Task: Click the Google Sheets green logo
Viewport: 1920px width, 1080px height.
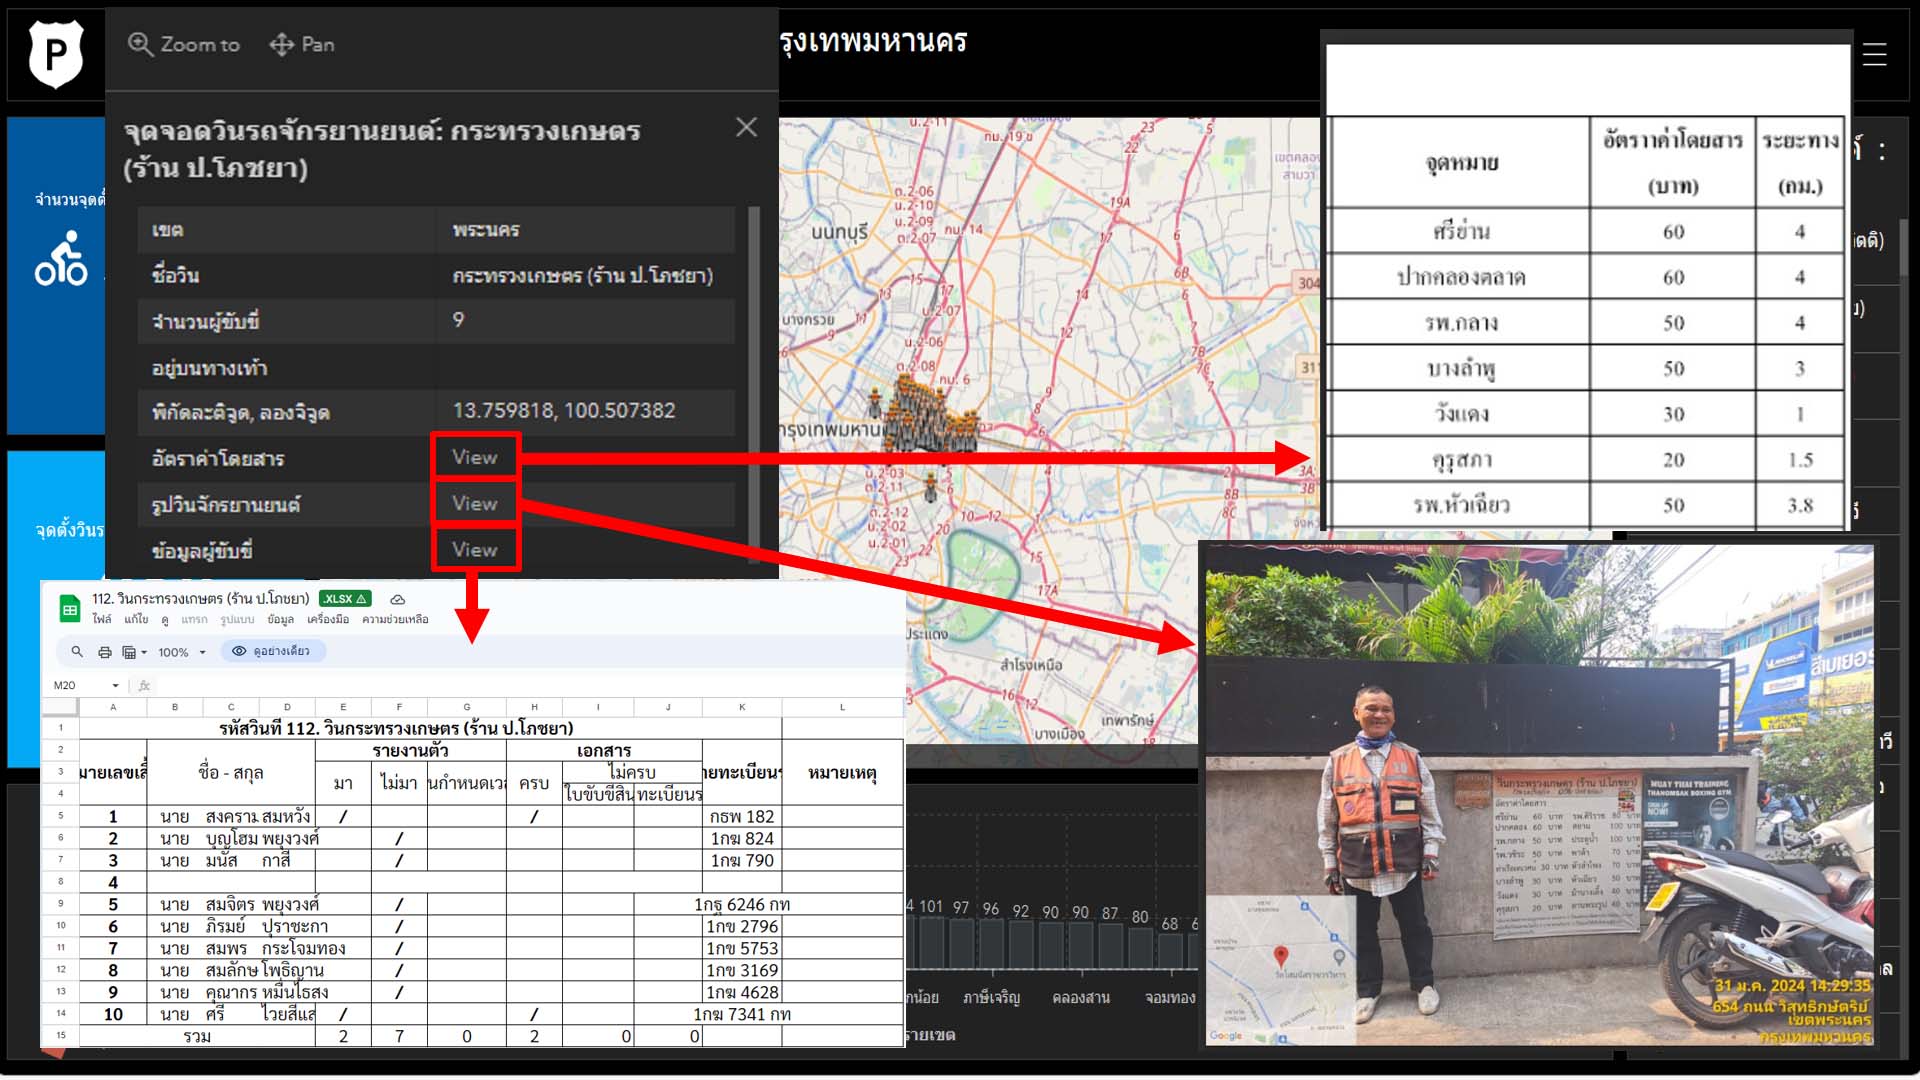Action: (70, 608)
